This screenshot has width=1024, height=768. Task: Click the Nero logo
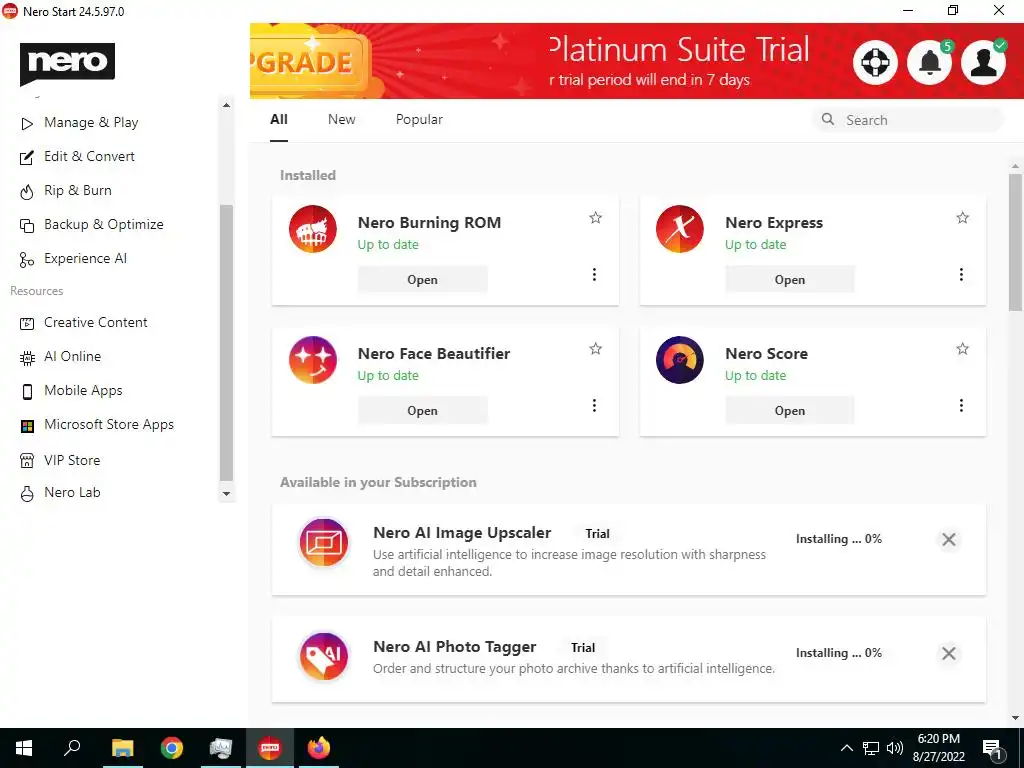(x=67, y=63)
